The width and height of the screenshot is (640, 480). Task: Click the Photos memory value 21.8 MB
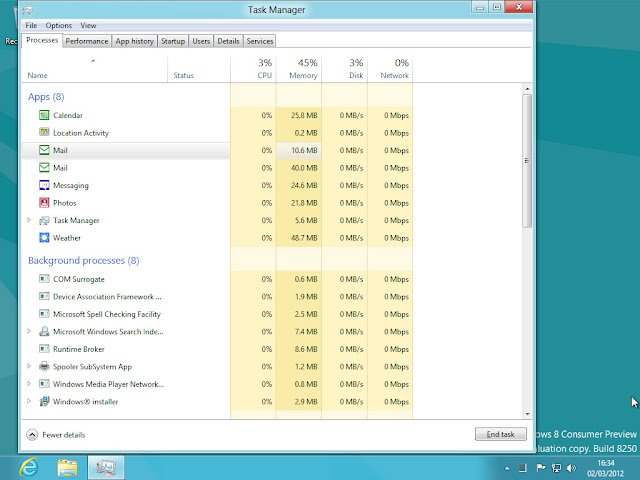point(304,203)
